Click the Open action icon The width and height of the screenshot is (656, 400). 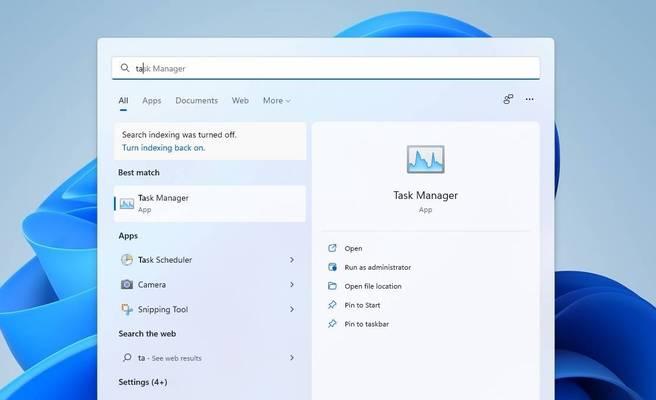(332, 248)
